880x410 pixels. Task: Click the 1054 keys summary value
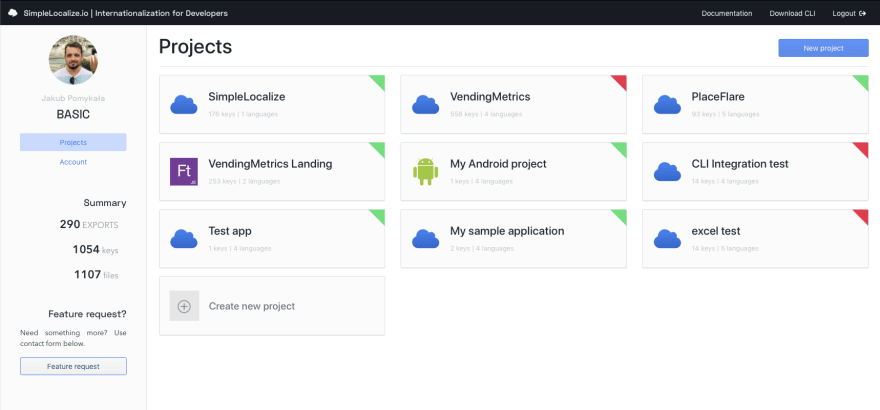point(95,250)
